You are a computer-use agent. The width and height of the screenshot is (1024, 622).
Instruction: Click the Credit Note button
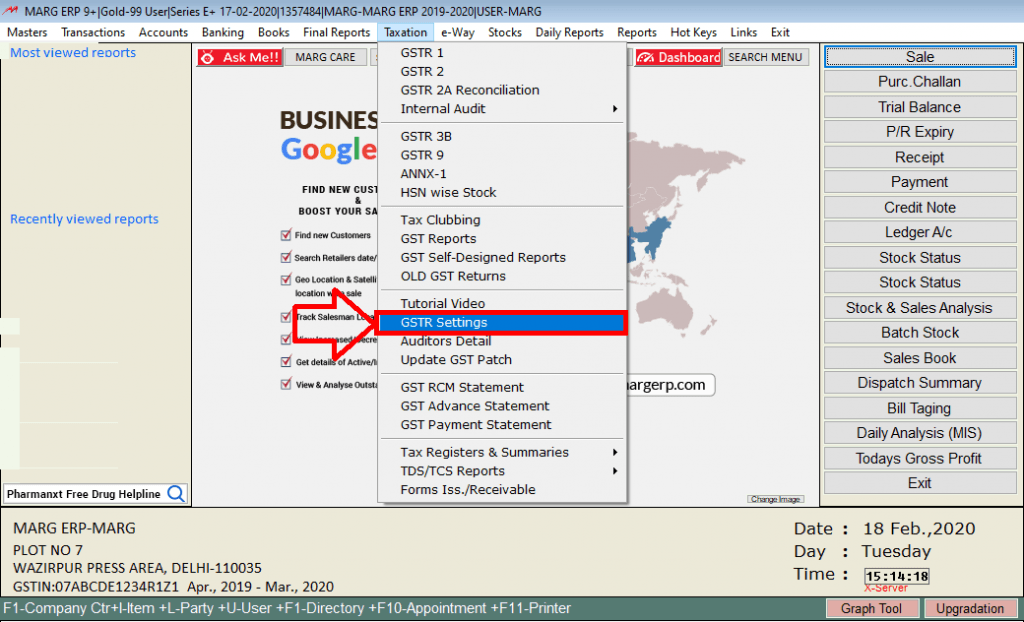pos(920,208)
